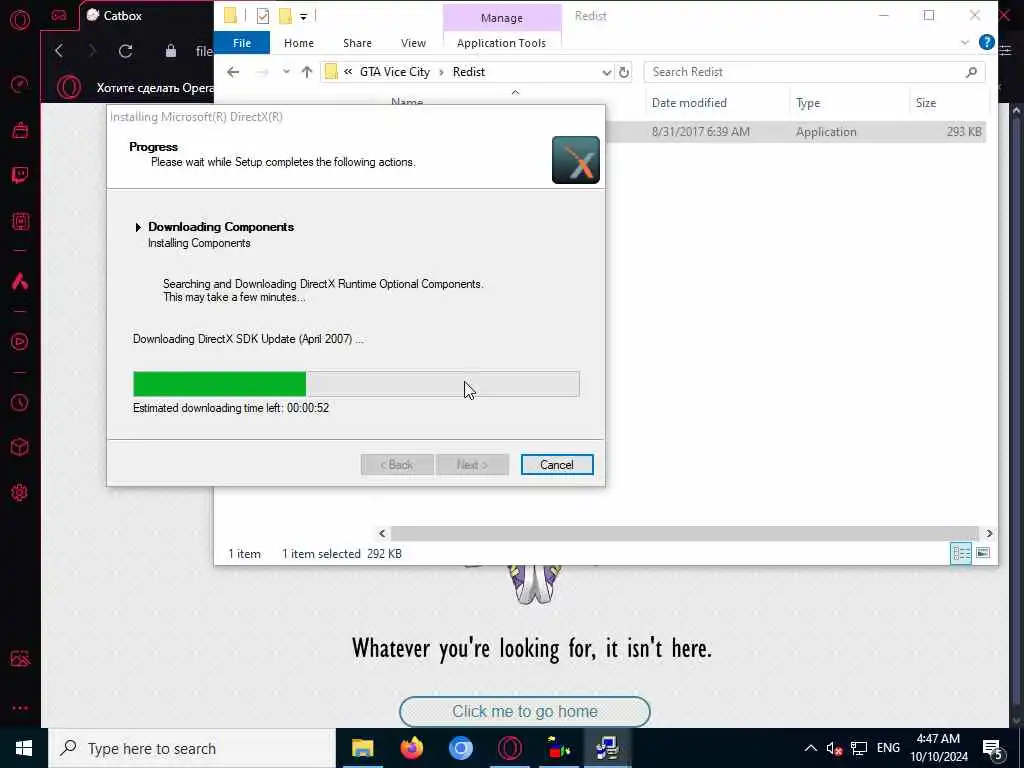Click the horizontal scrollbar in Explorer
This screenshot has height=768, width=1024.
coord(685,534)
